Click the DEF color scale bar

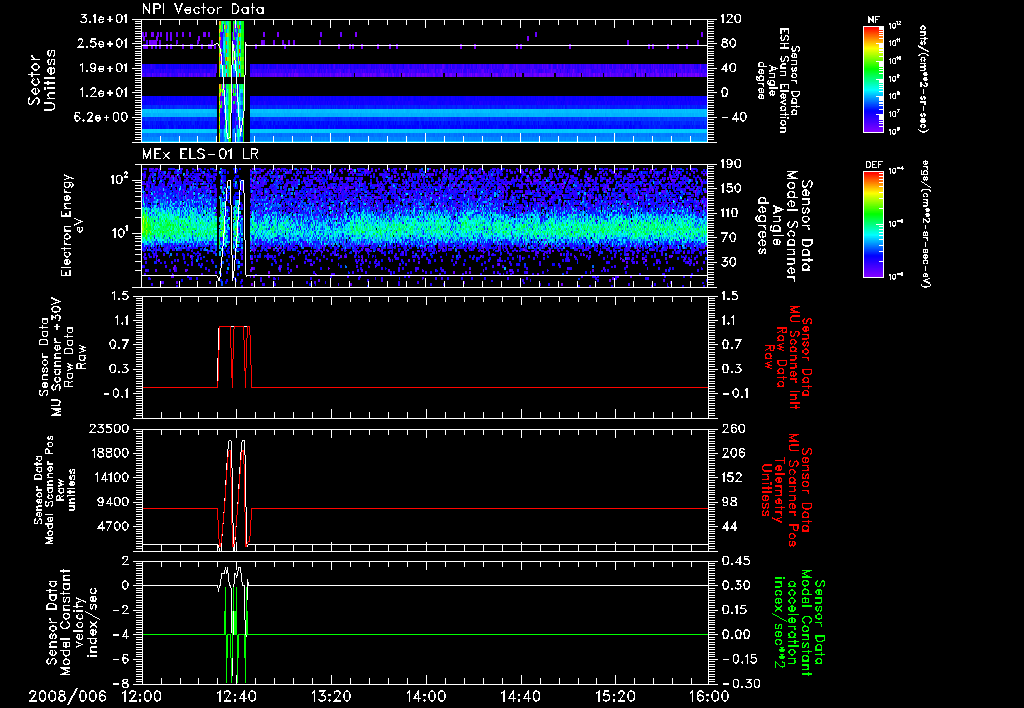[x=874, y=224]
